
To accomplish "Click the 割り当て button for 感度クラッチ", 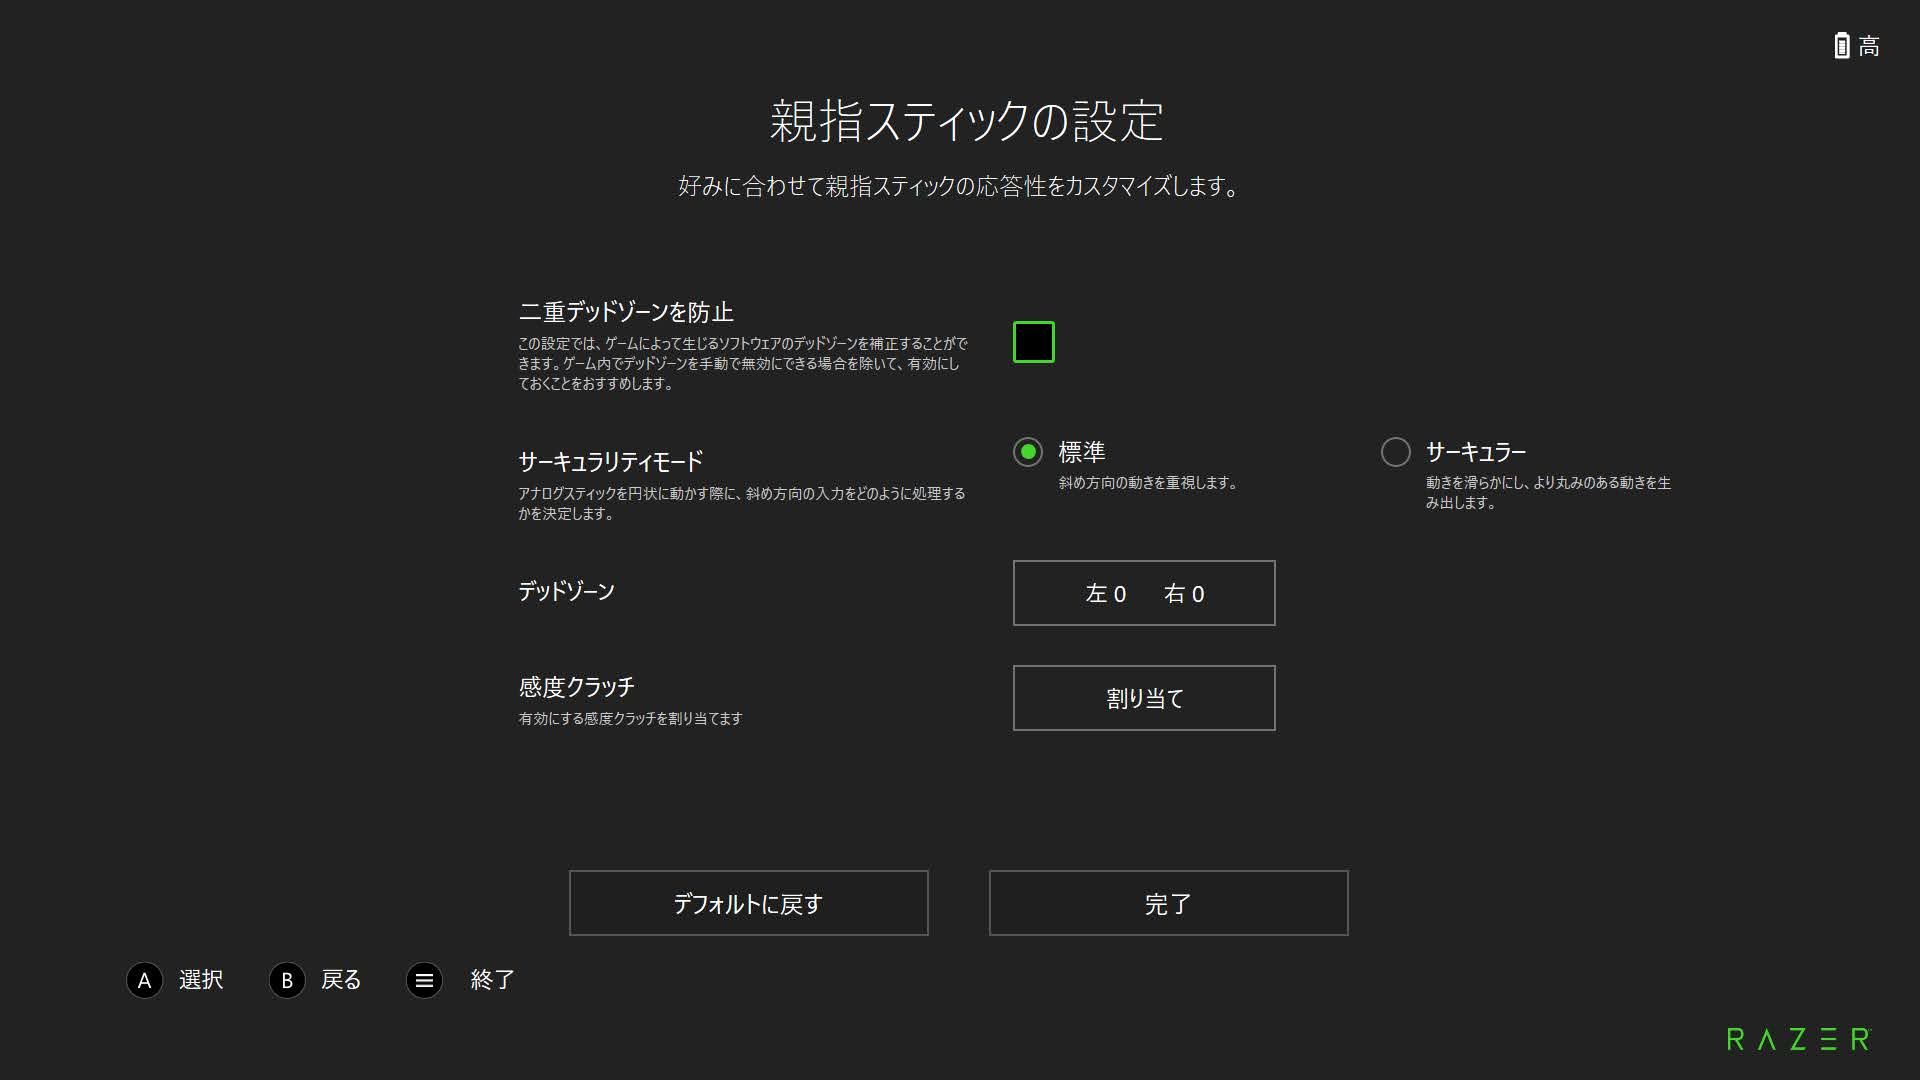I will 1144,698.
